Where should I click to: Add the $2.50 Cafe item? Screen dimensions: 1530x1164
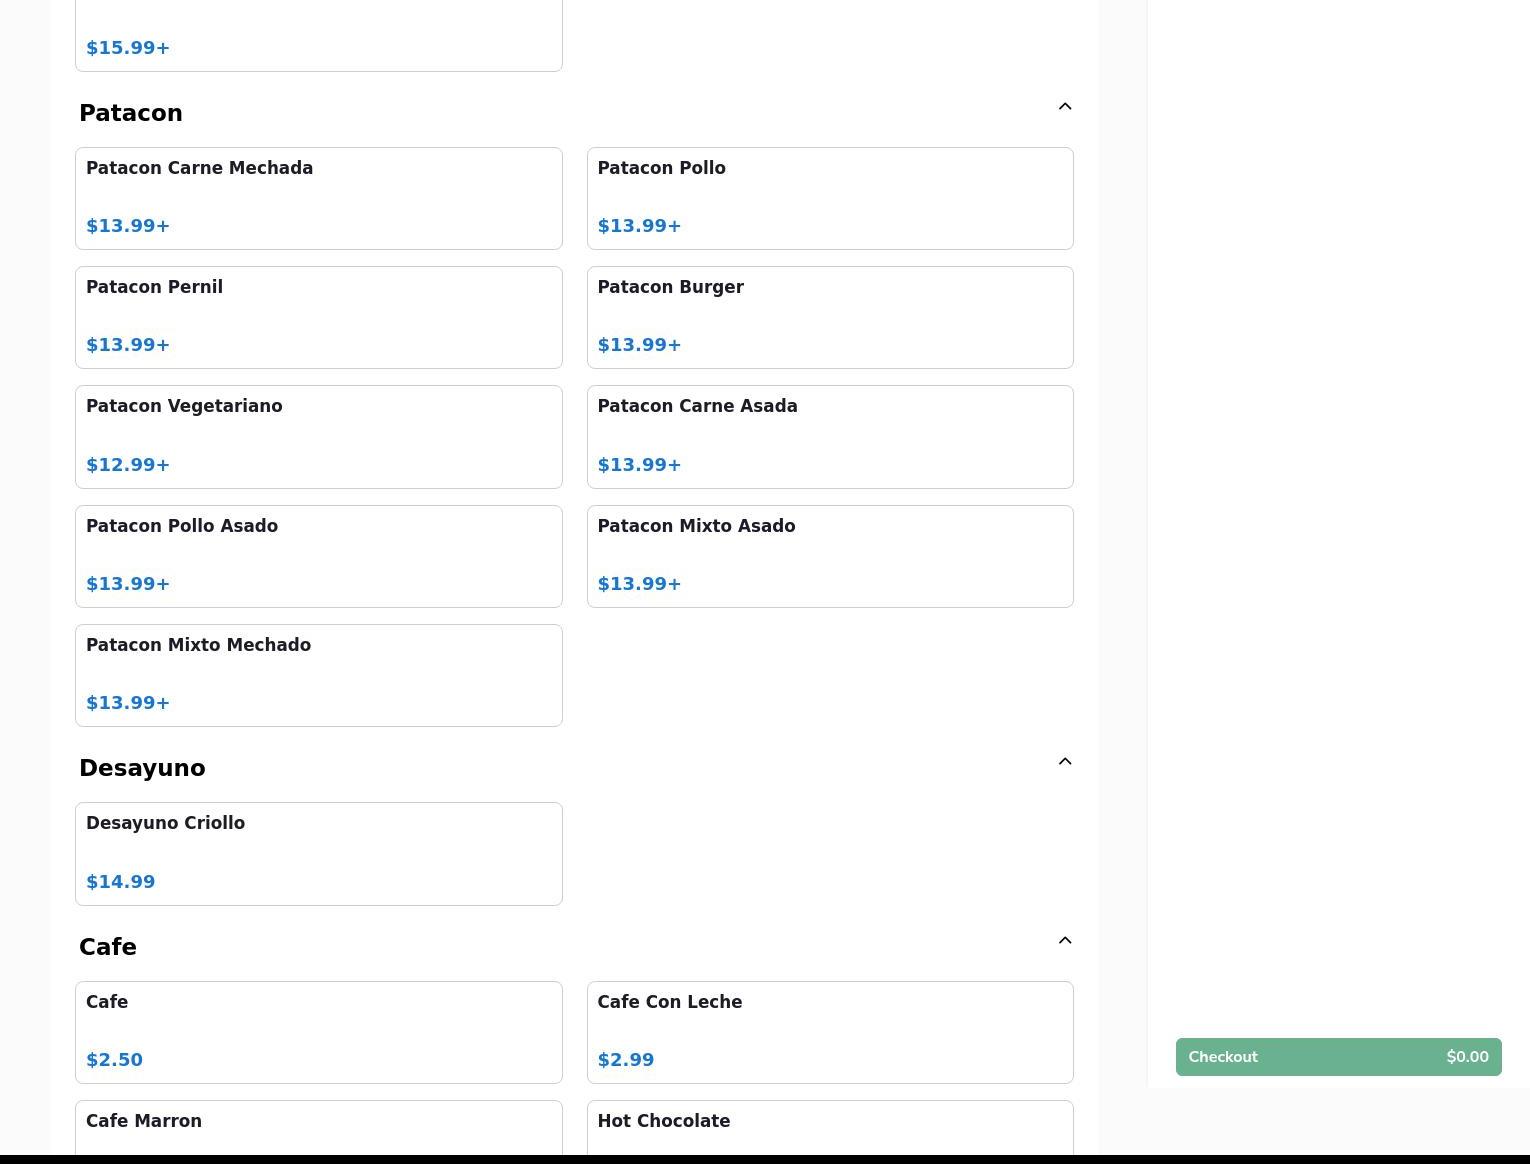point(318,1032)
